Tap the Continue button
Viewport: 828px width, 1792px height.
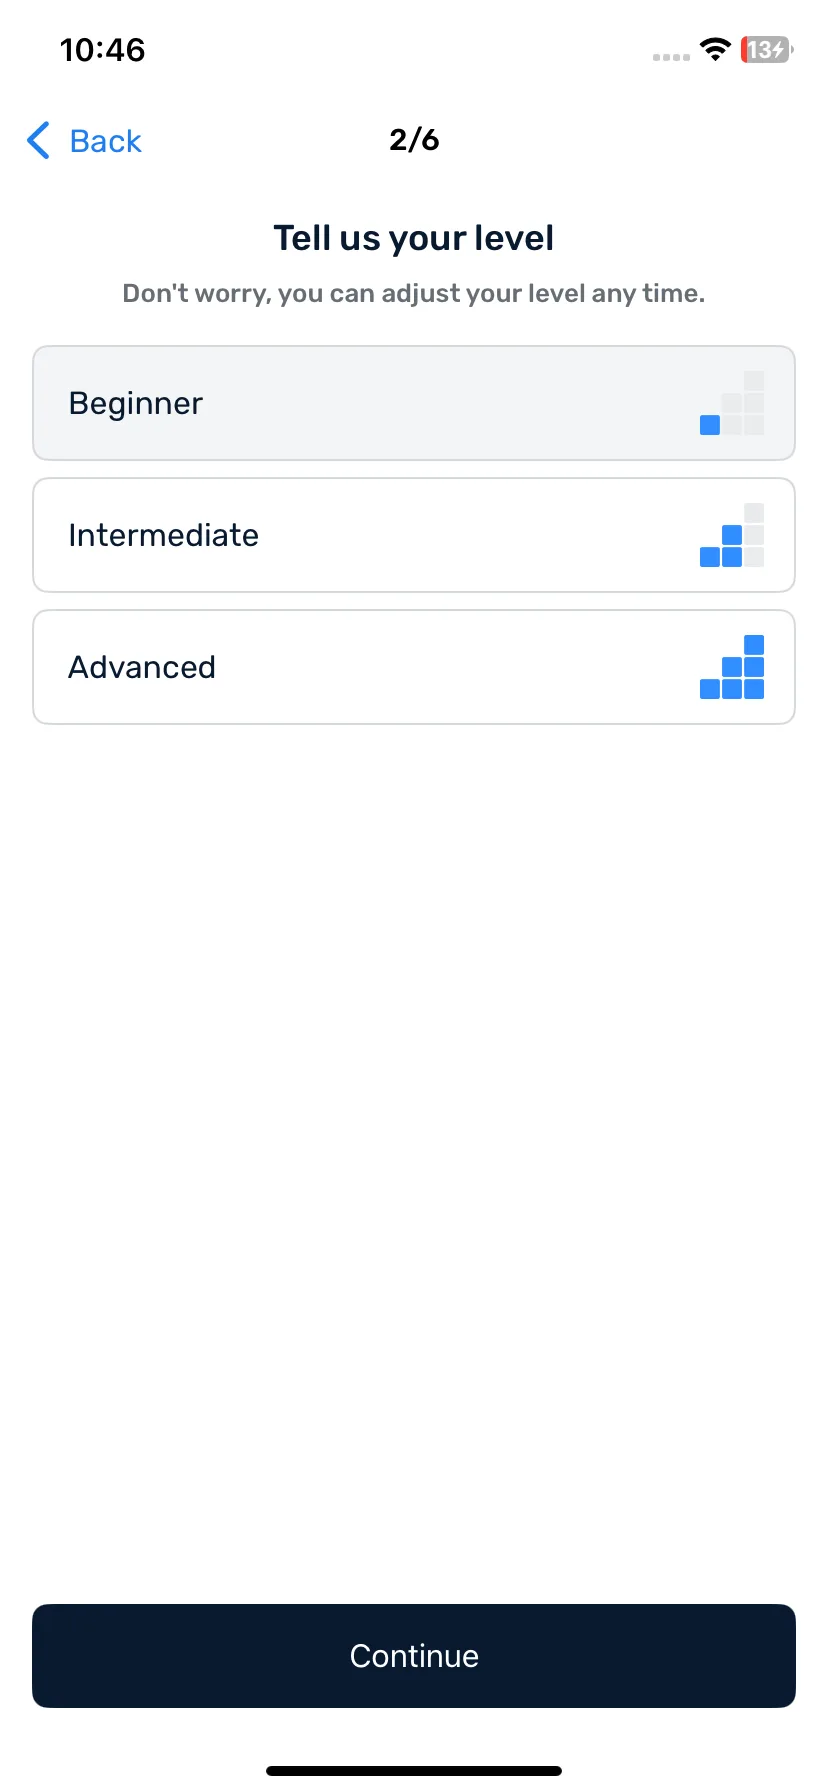[x=414, y=1656]
